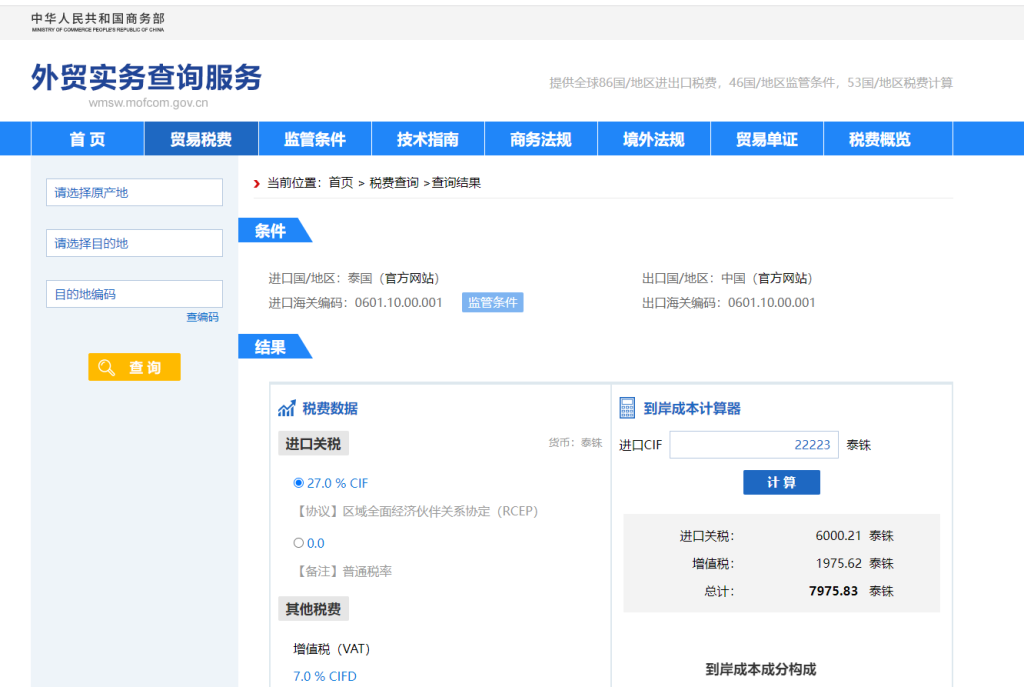Click the red breadcrumb arrow icon

tap(257, 184)
